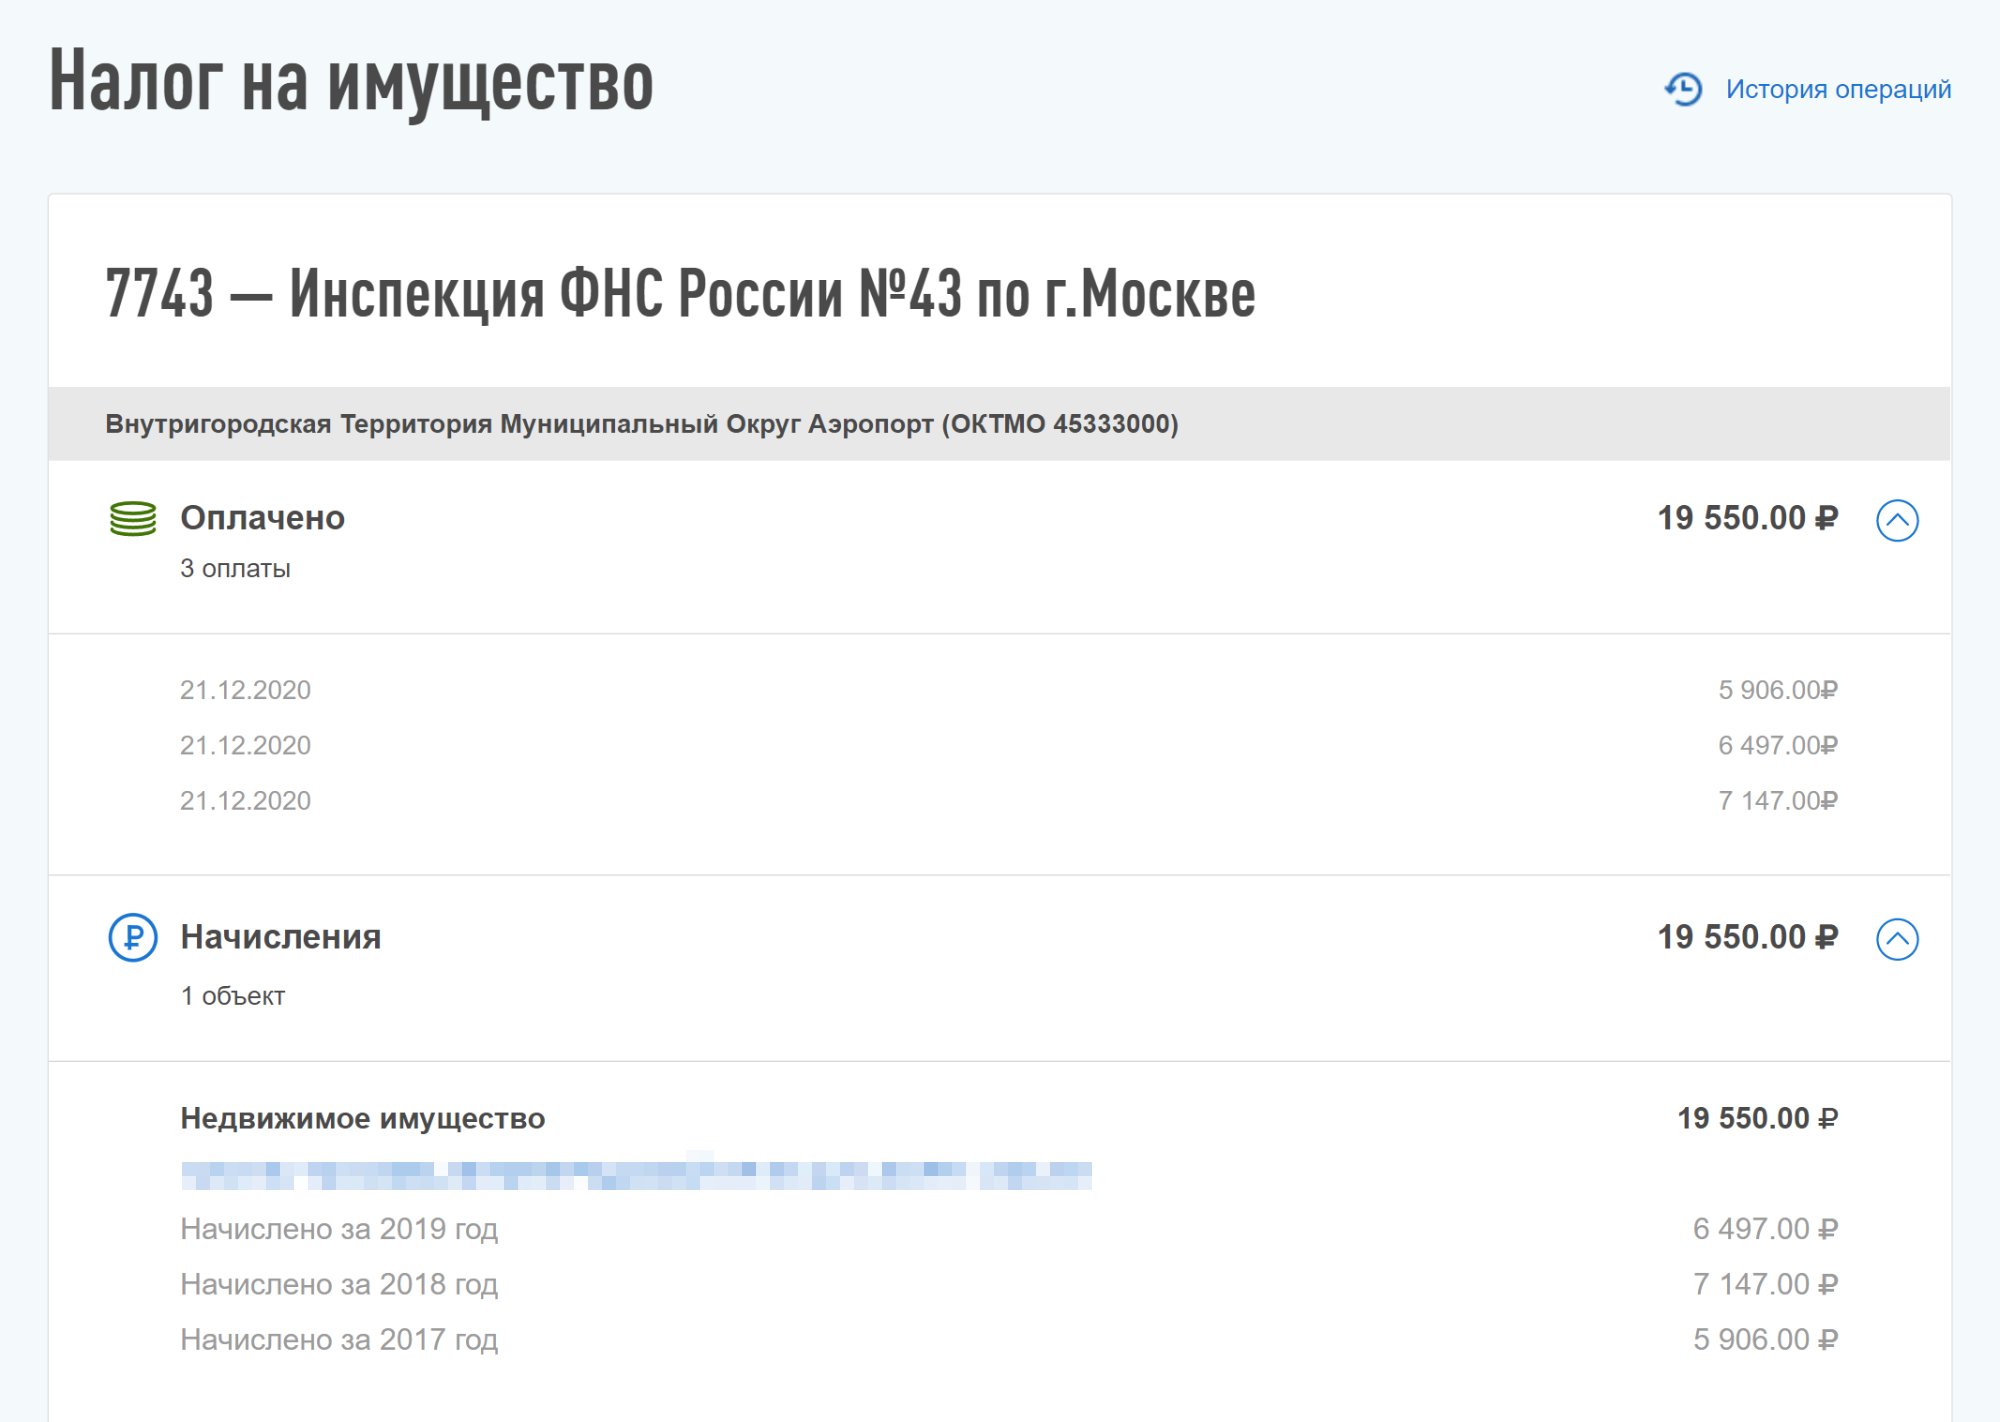Click the blue ruble Начисления icon
The width and height of the screenshot is (2000, 1422).
pos(133,938)
